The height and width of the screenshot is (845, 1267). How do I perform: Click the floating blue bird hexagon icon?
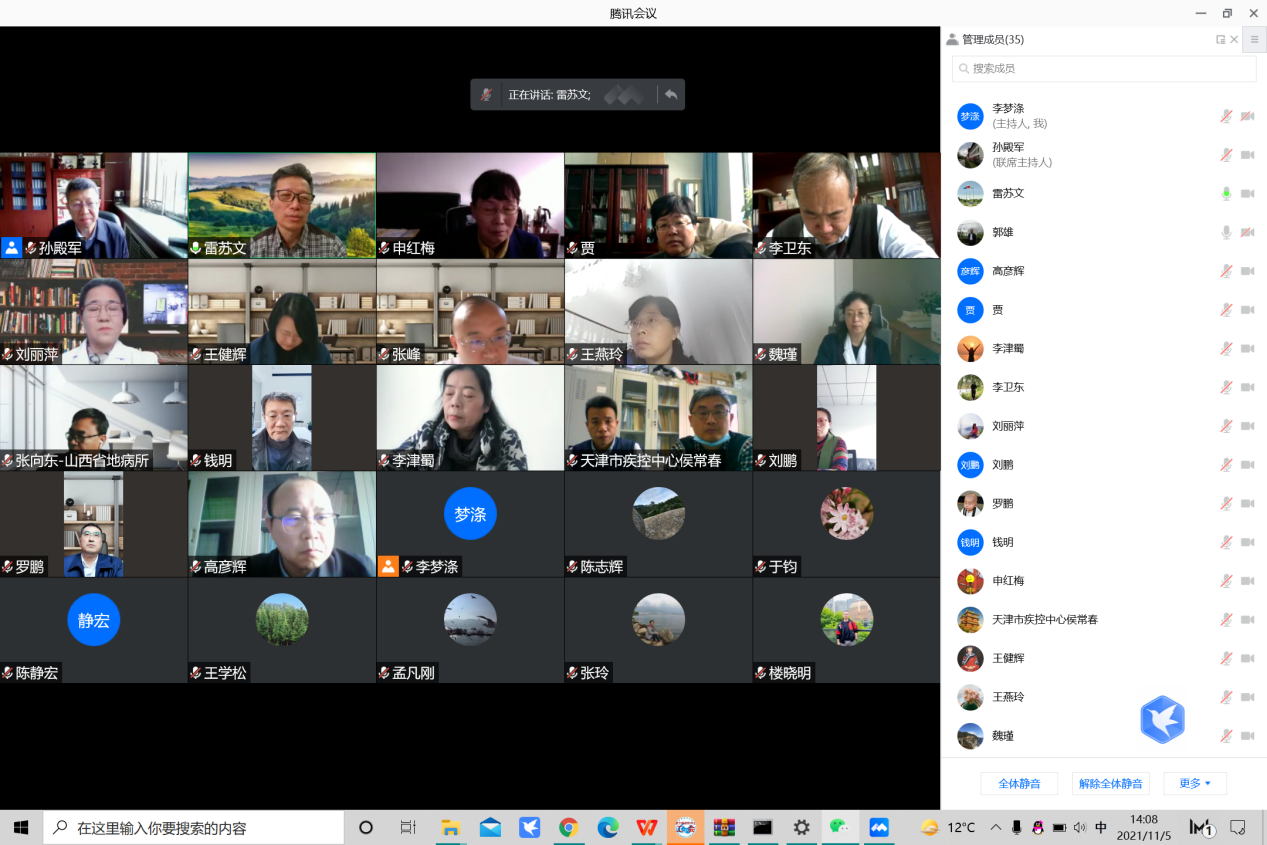pos(1162,719)
